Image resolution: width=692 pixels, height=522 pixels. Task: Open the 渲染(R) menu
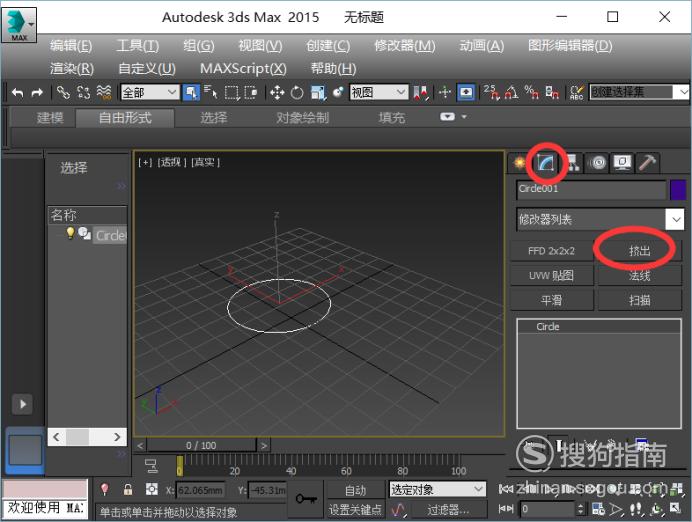pyautogui.click(x=72, y=69)
